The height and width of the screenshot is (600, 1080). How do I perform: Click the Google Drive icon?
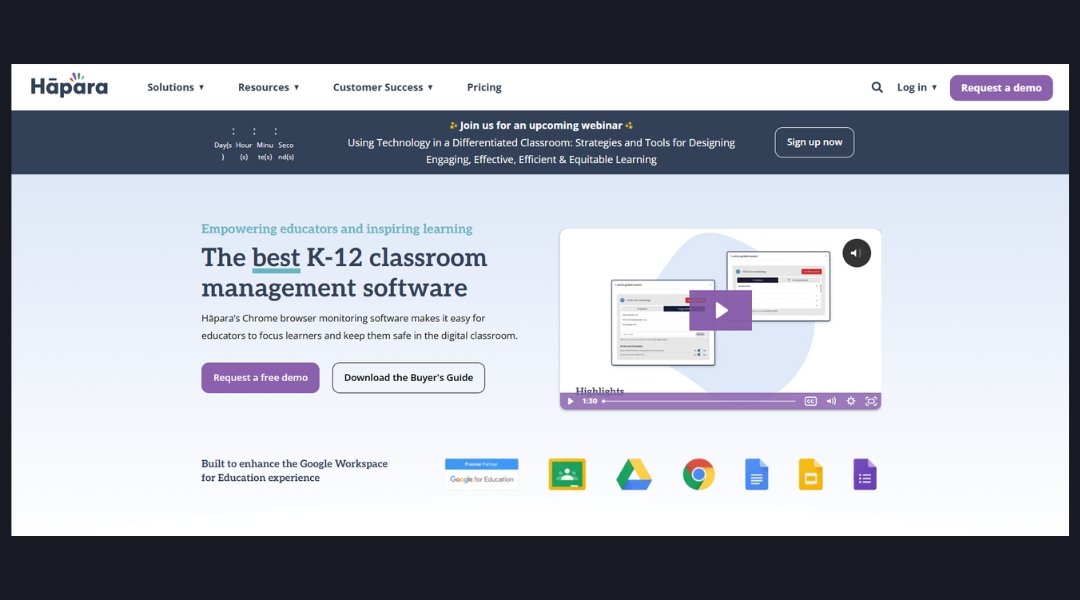[x=634, y=475]
